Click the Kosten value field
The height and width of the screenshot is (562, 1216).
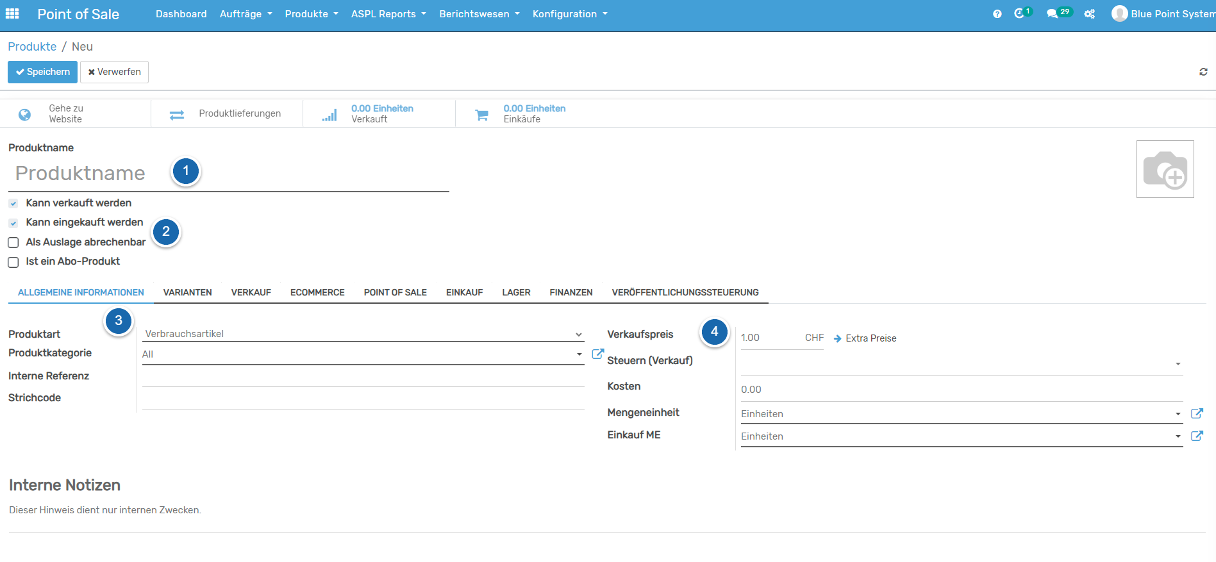click(961, 390)
